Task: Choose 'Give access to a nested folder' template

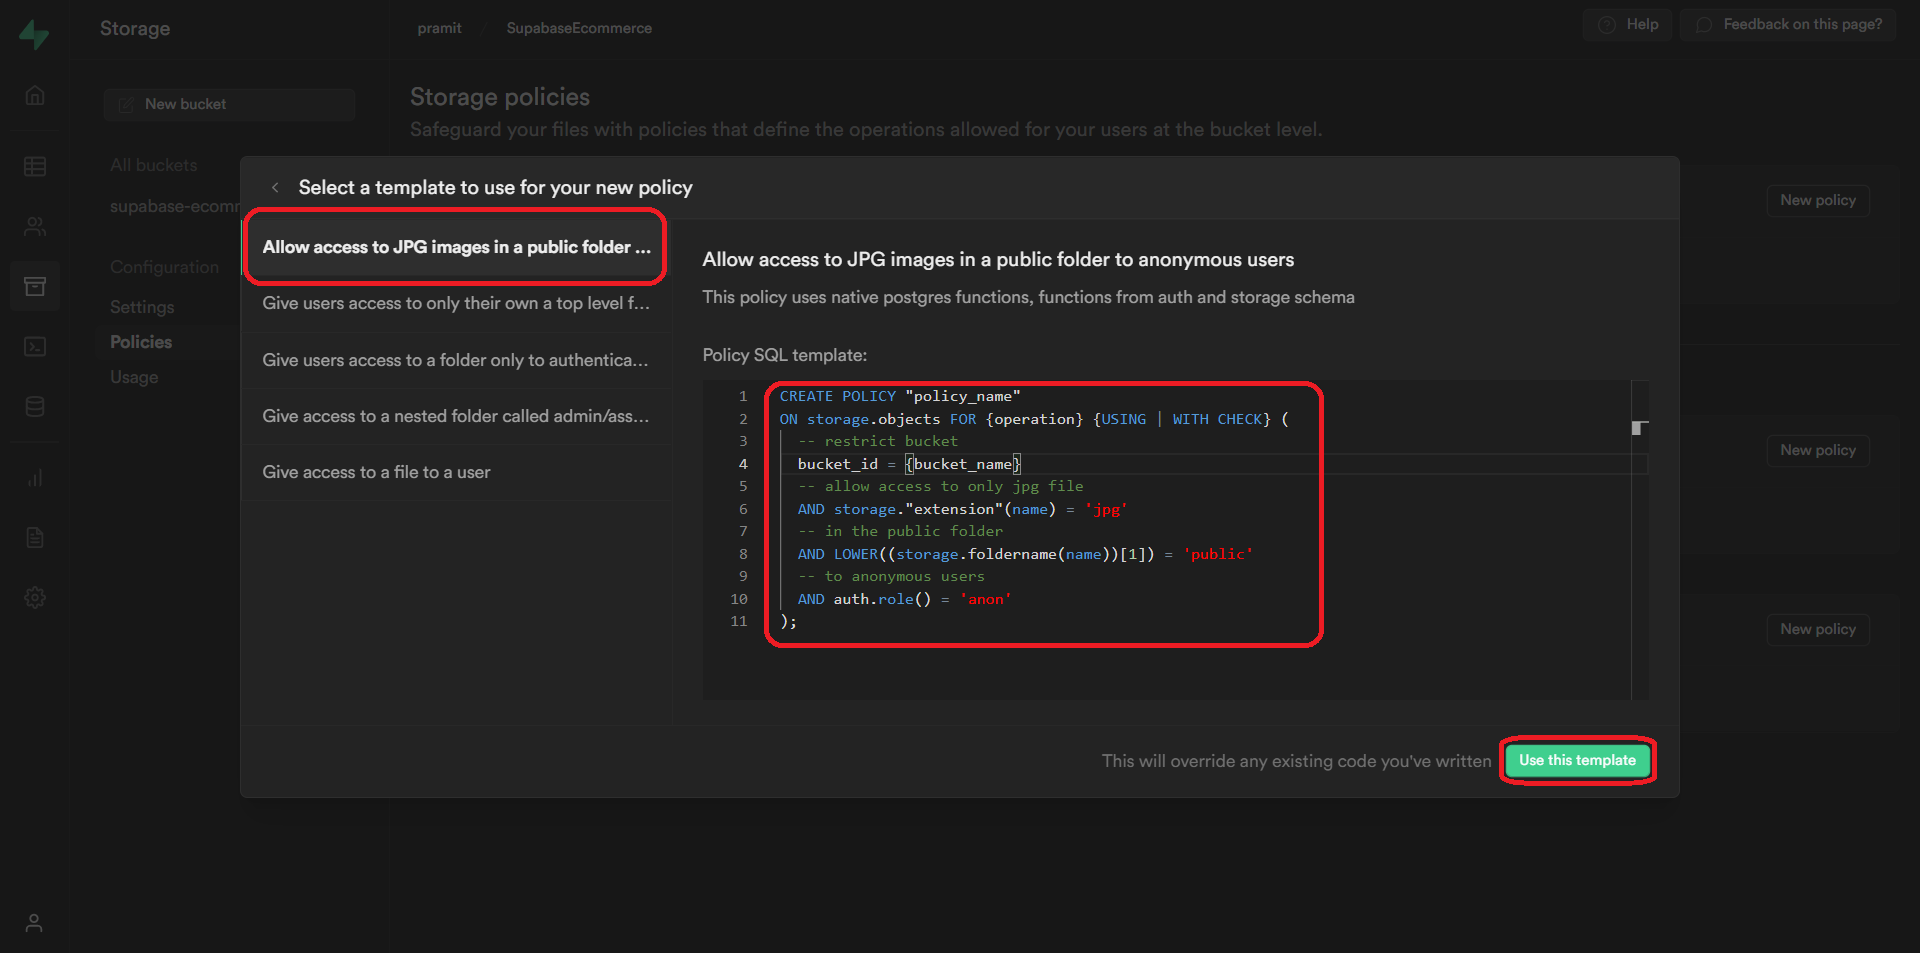Action: (x=456, y=416)
